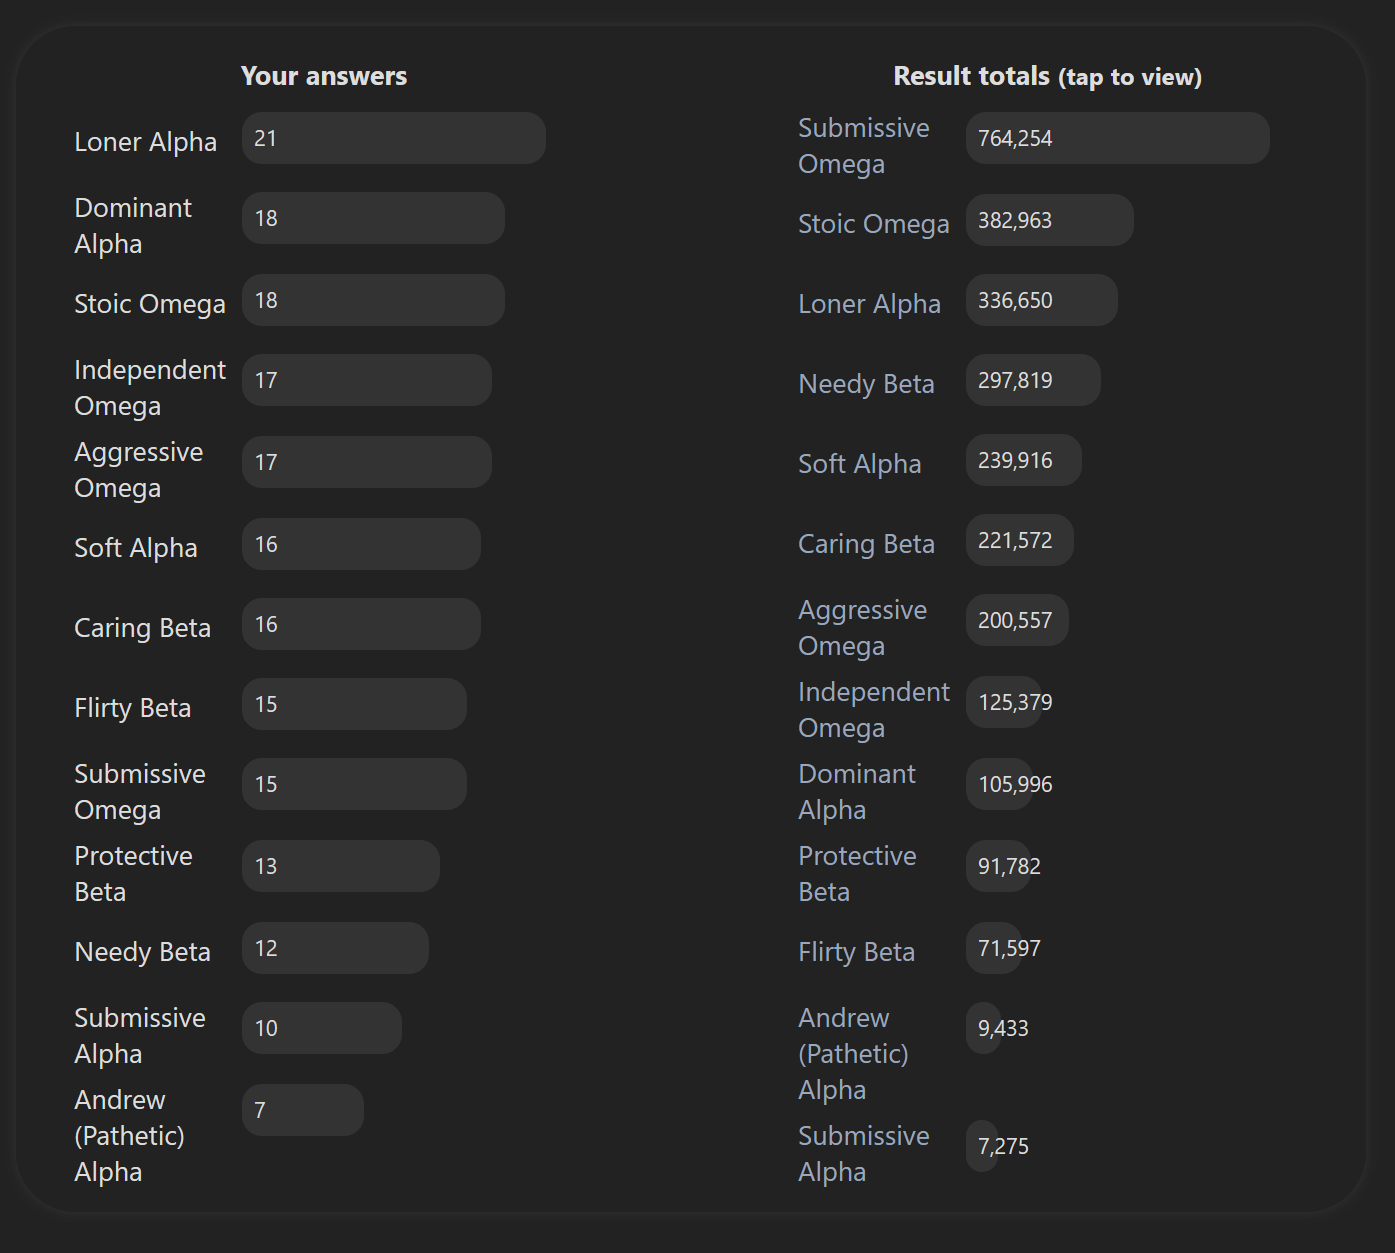Click the Your answers bar showing 10
Viewport: 1395px width, 1253px height.
point(322,1028)
